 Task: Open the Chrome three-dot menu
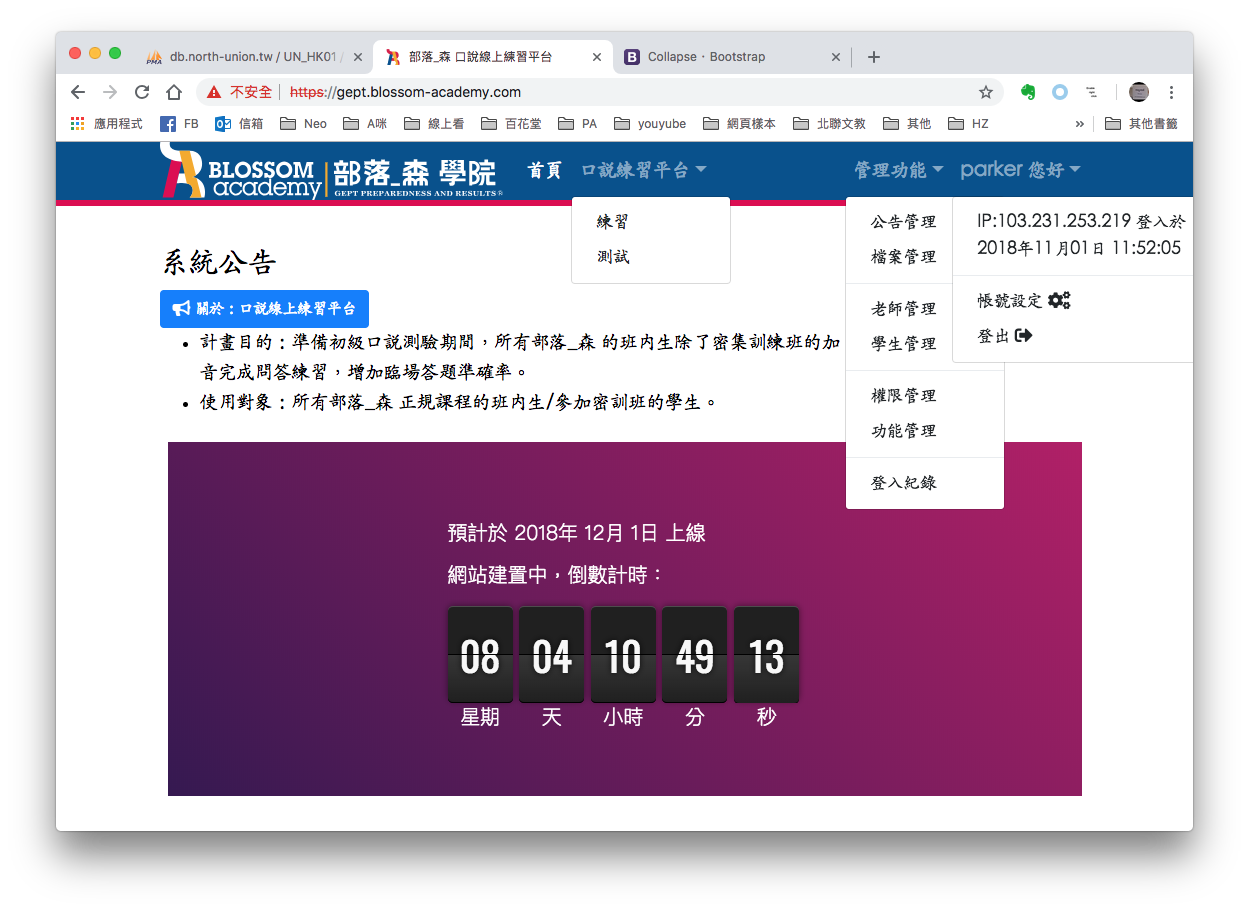tap(1171, 92)
